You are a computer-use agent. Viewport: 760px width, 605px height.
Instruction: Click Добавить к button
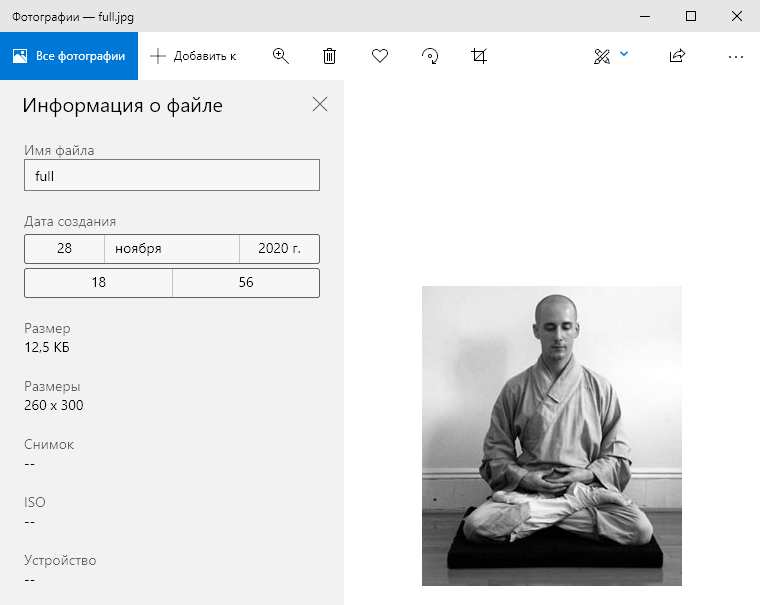193,56
